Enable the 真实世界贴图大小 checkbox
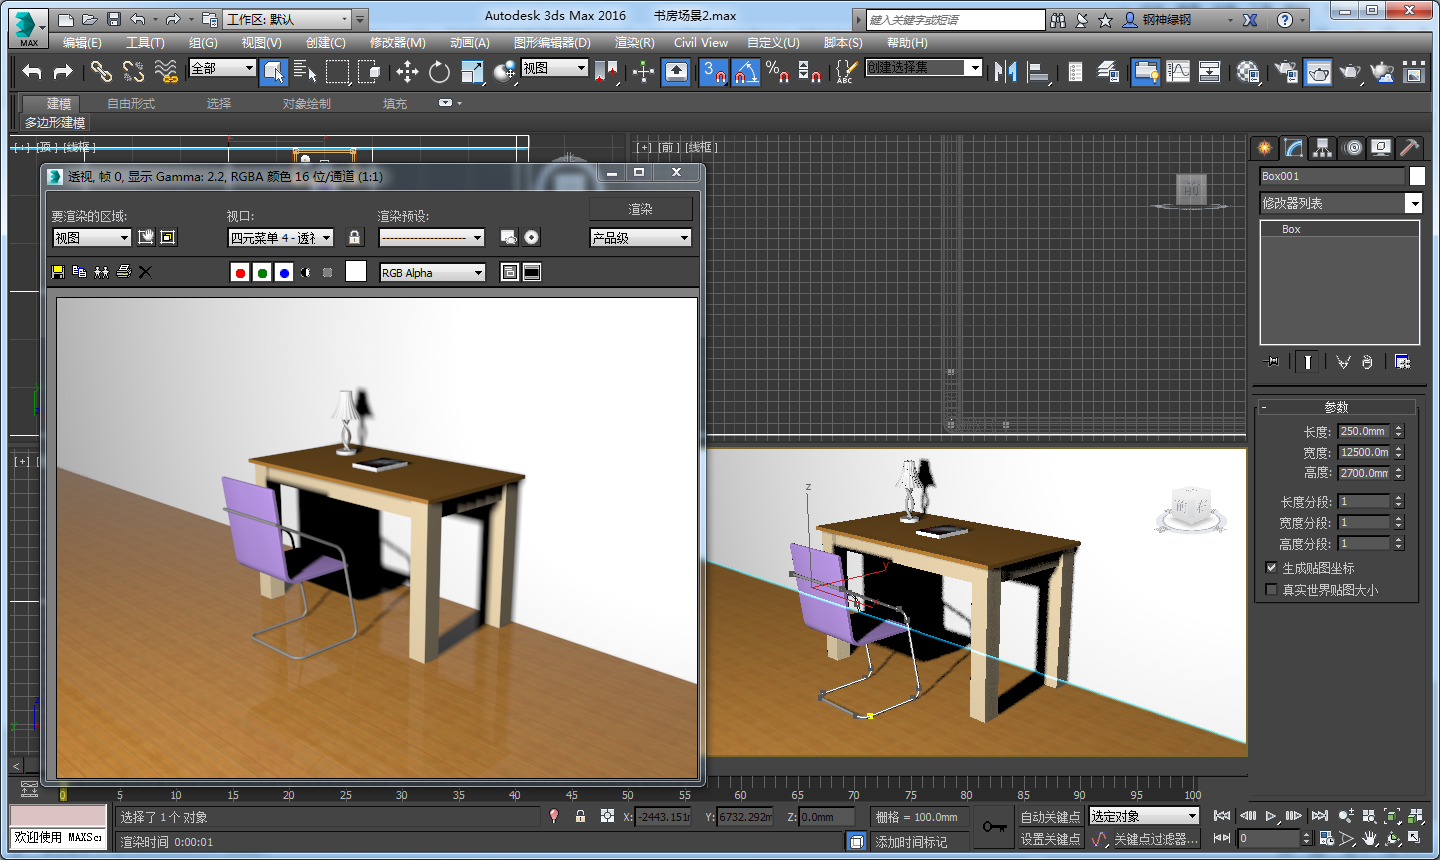 [x=1272, y=590]
